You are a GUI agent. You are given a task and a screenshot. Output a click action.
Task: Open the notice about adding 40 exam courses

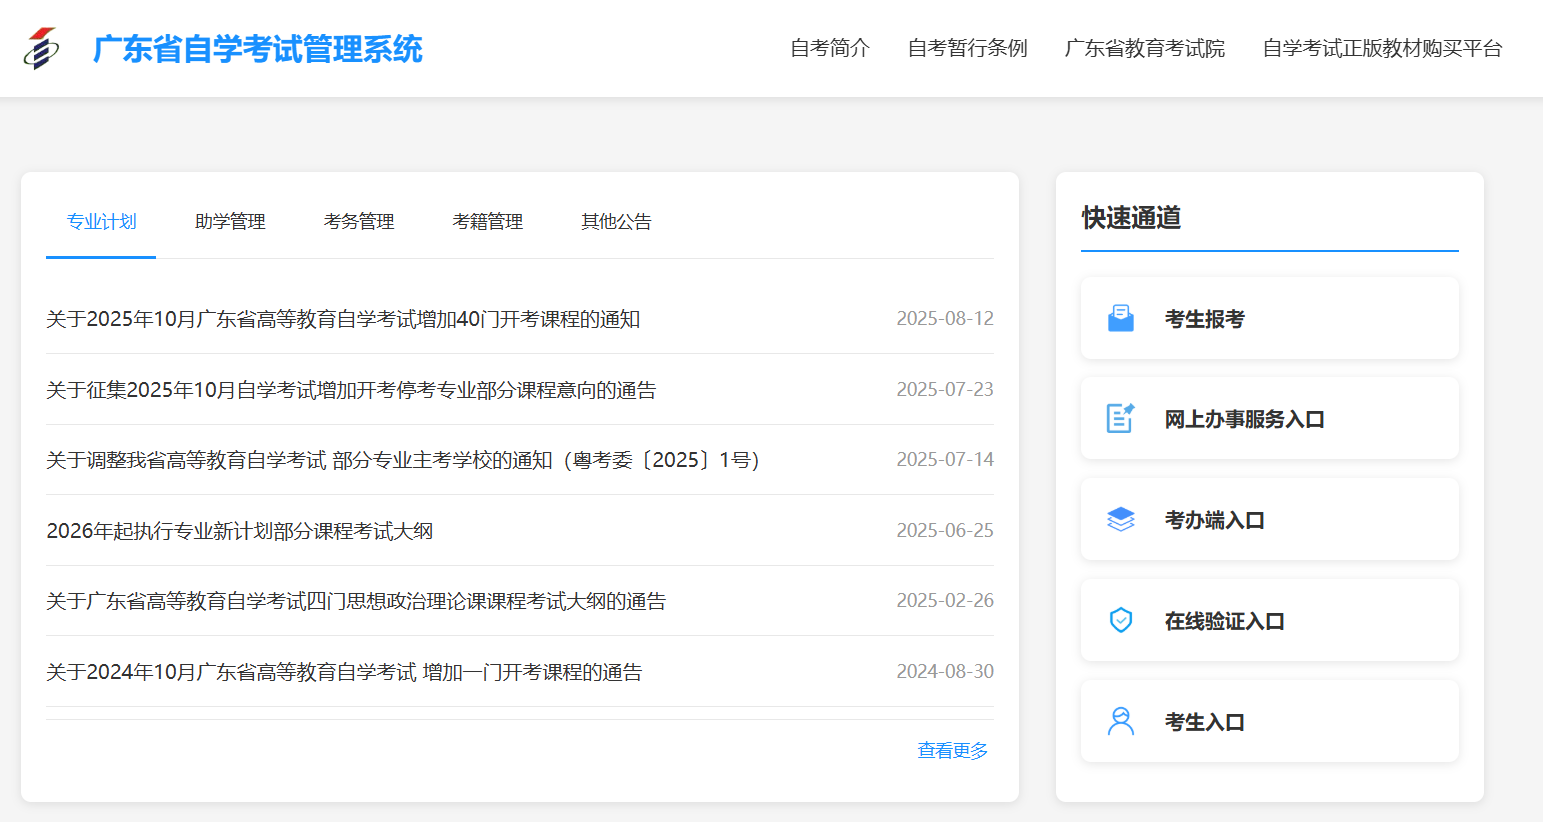click(x=343, y=319)
